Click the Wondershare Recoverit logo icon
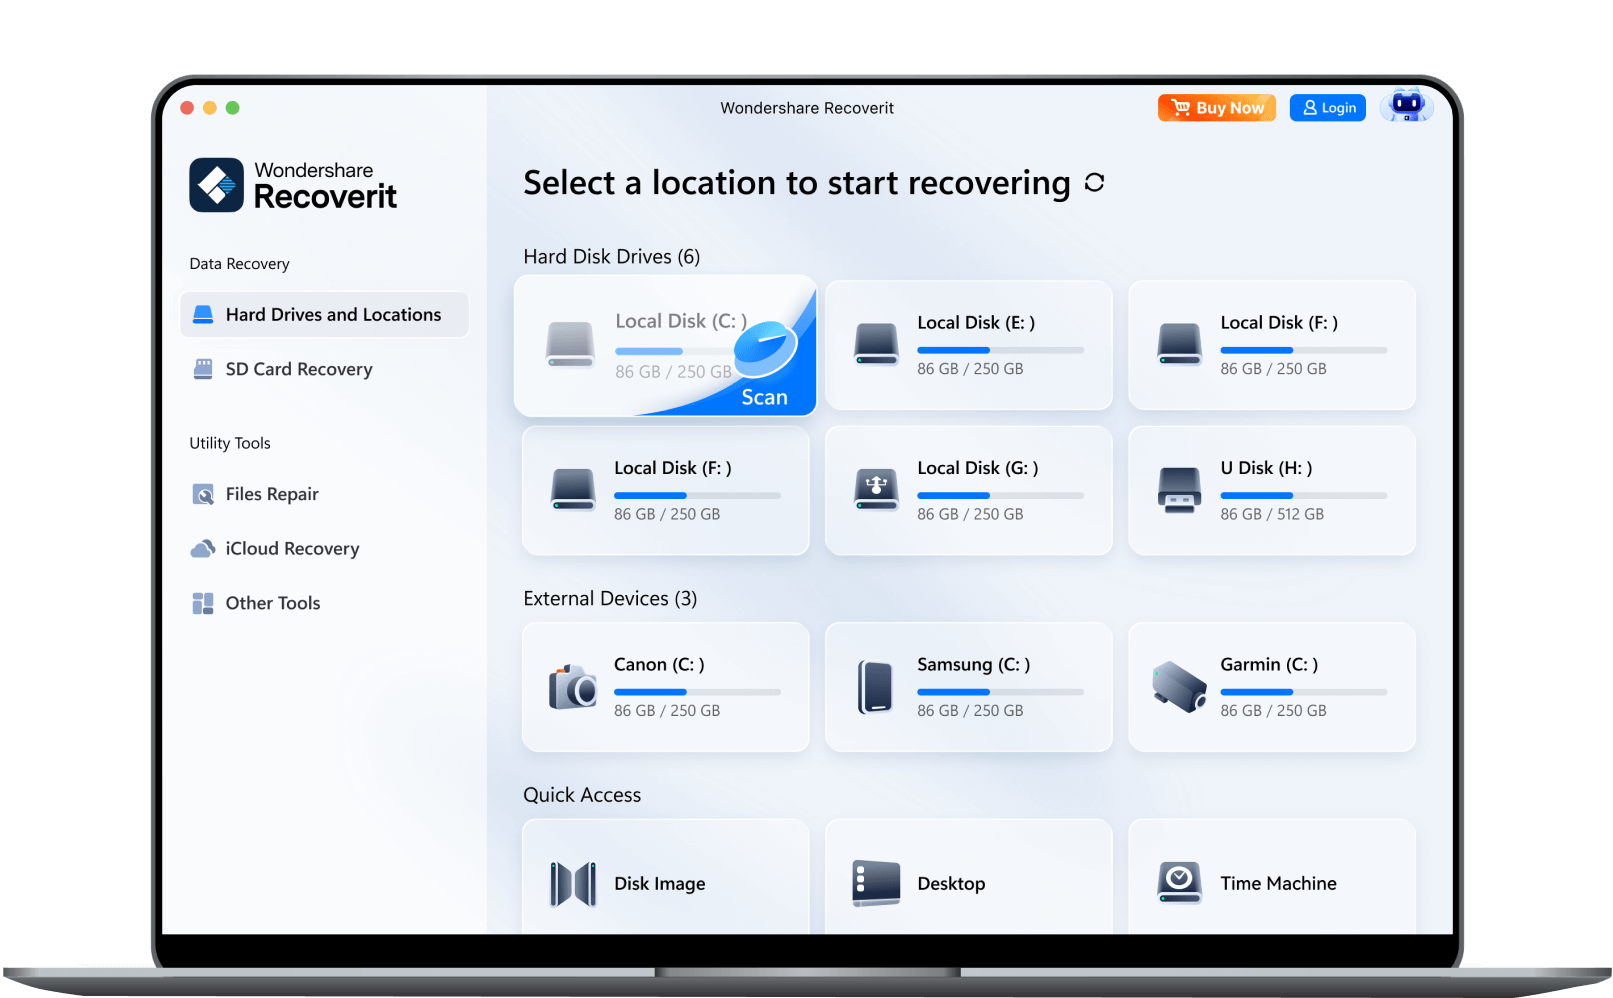Screen dimensions: 1613x998 tap(216, 185)
